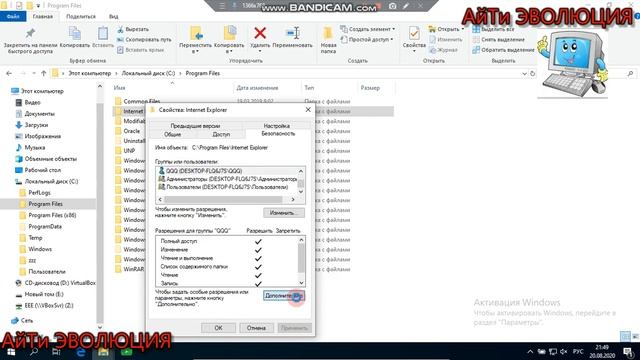Screen dimensions: 640x360
Task: Click the РУС language indicator
Action: pyautogui.click(x=578, y=351)
